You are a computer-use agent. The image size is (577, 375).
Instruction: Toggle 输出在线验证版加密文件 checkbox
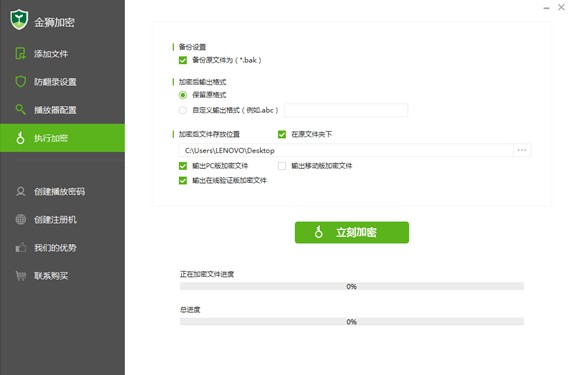183,180
